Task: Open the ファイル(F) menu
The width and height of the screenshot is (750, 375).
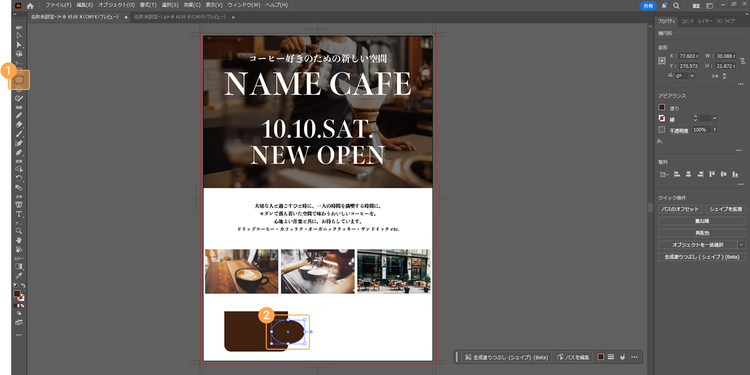Action: [58, 5]
